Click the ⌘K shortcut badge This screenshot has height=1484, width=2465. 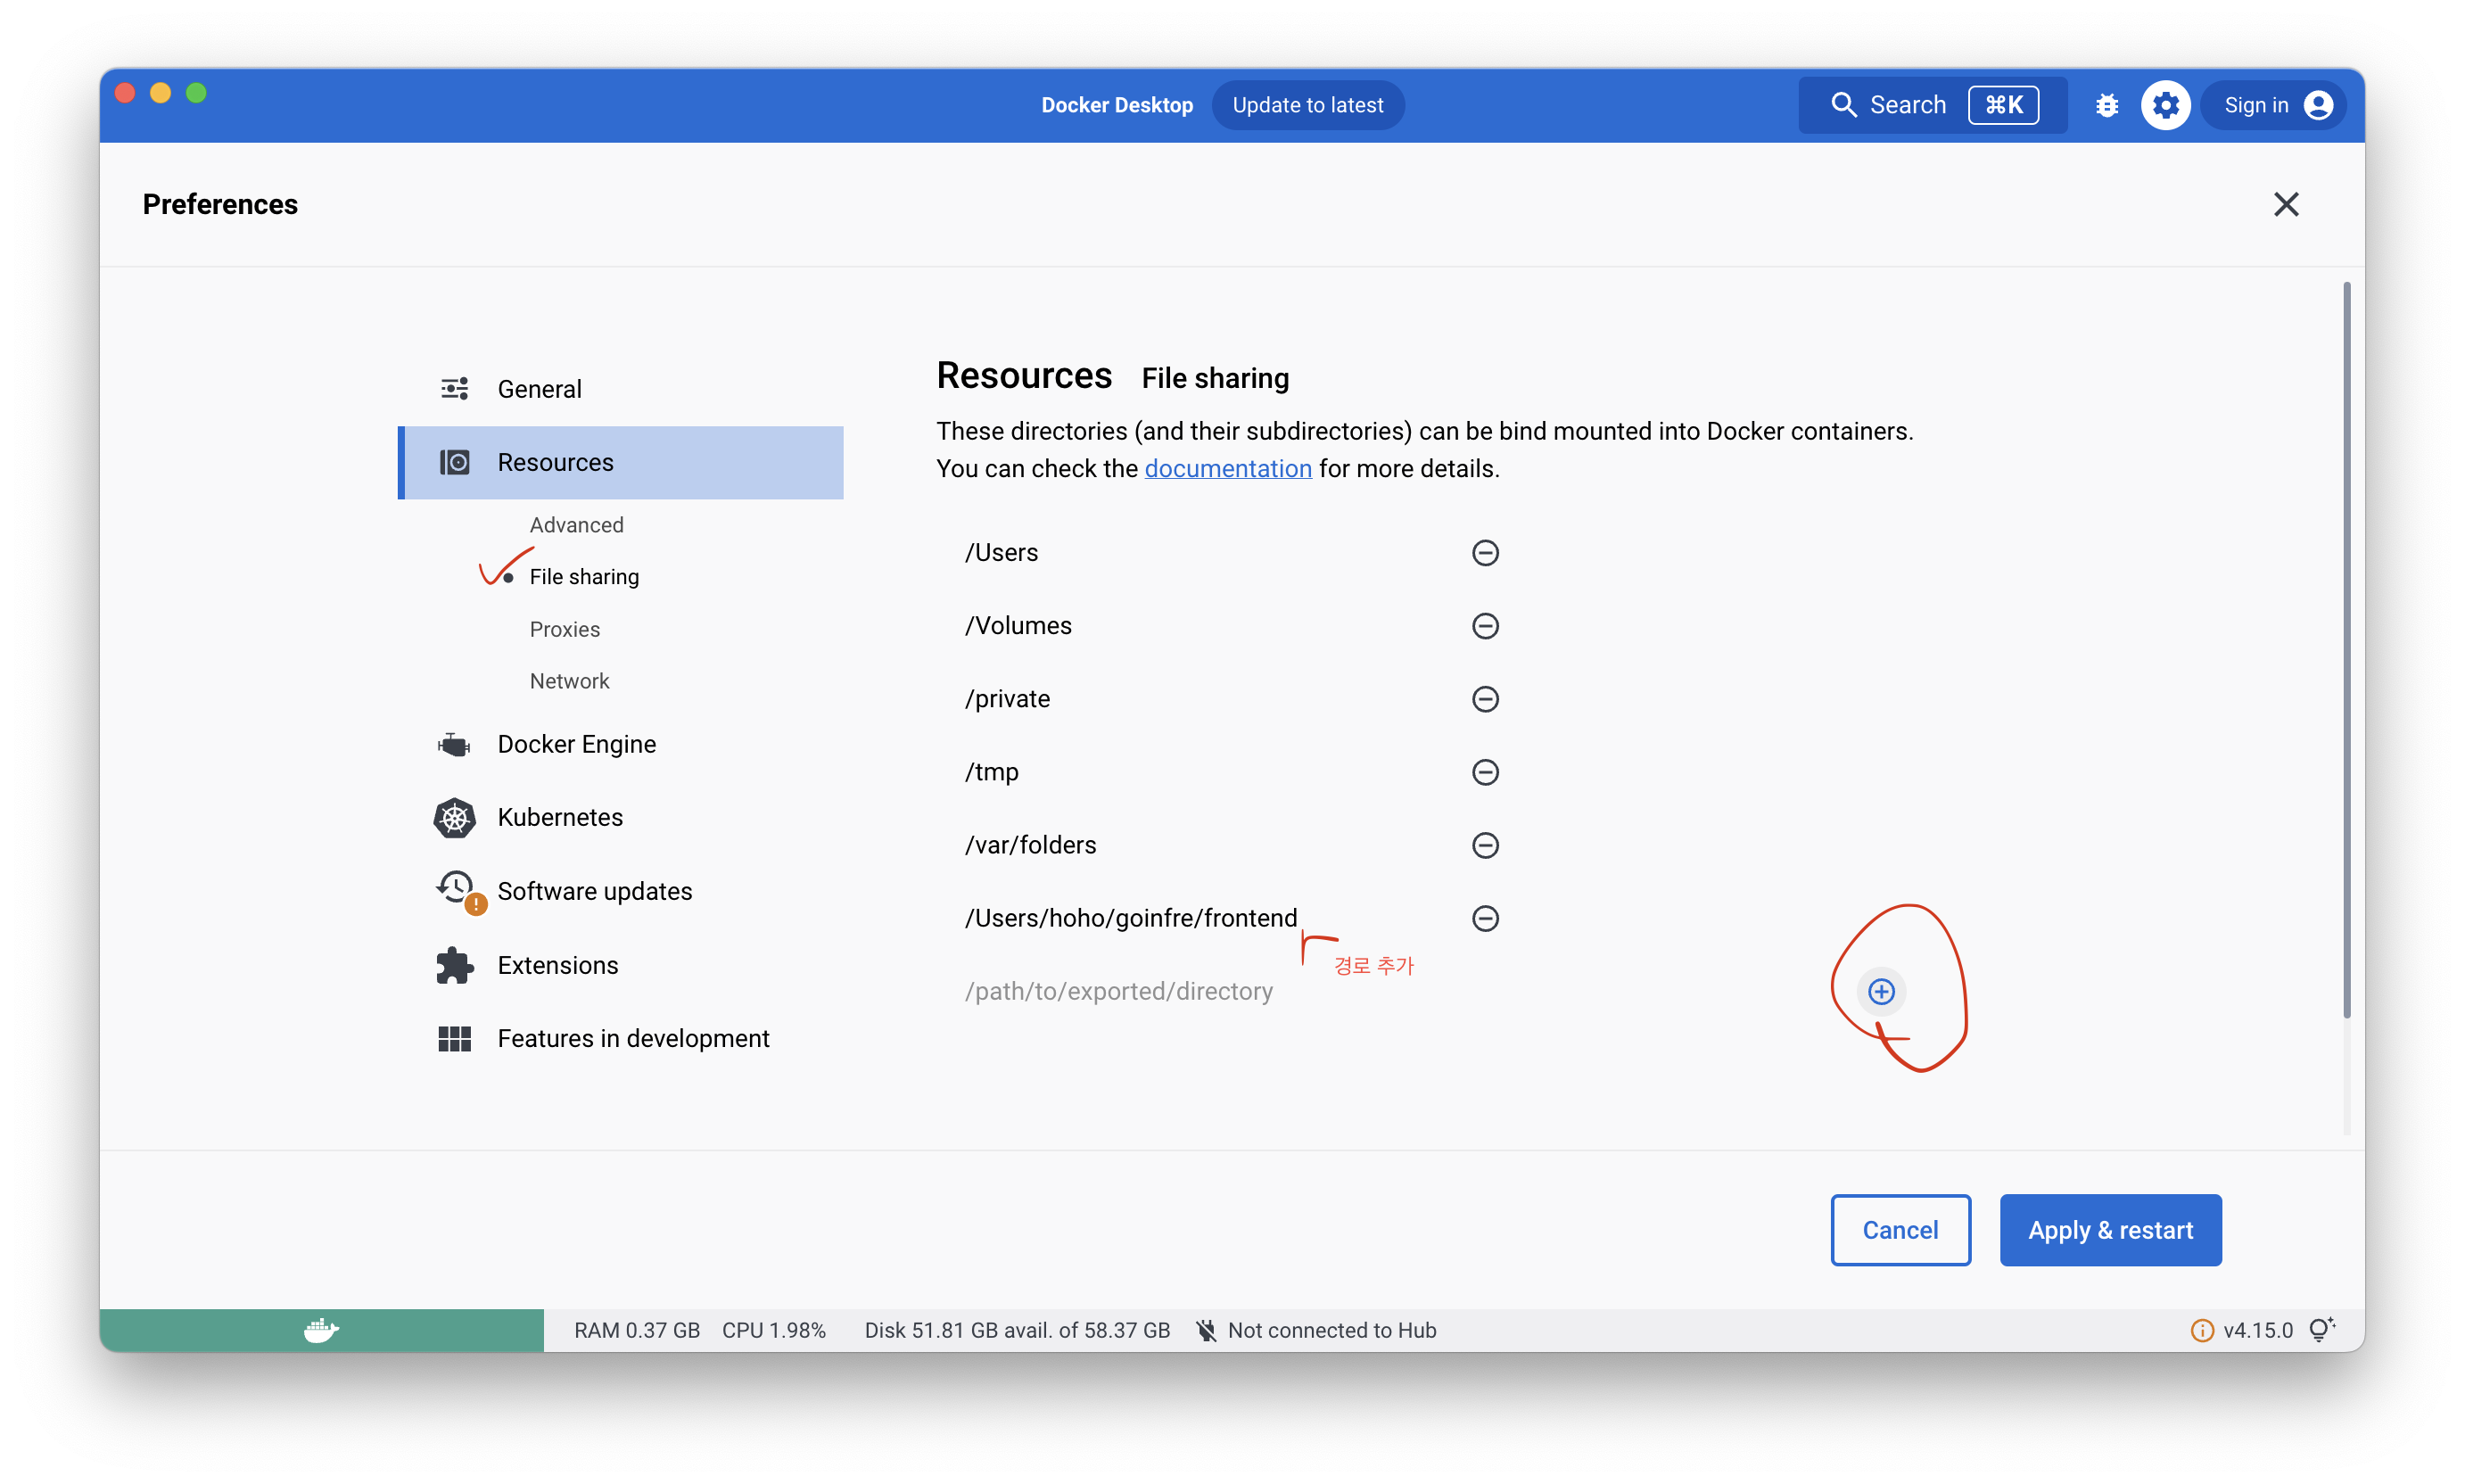coord(2003,105)
